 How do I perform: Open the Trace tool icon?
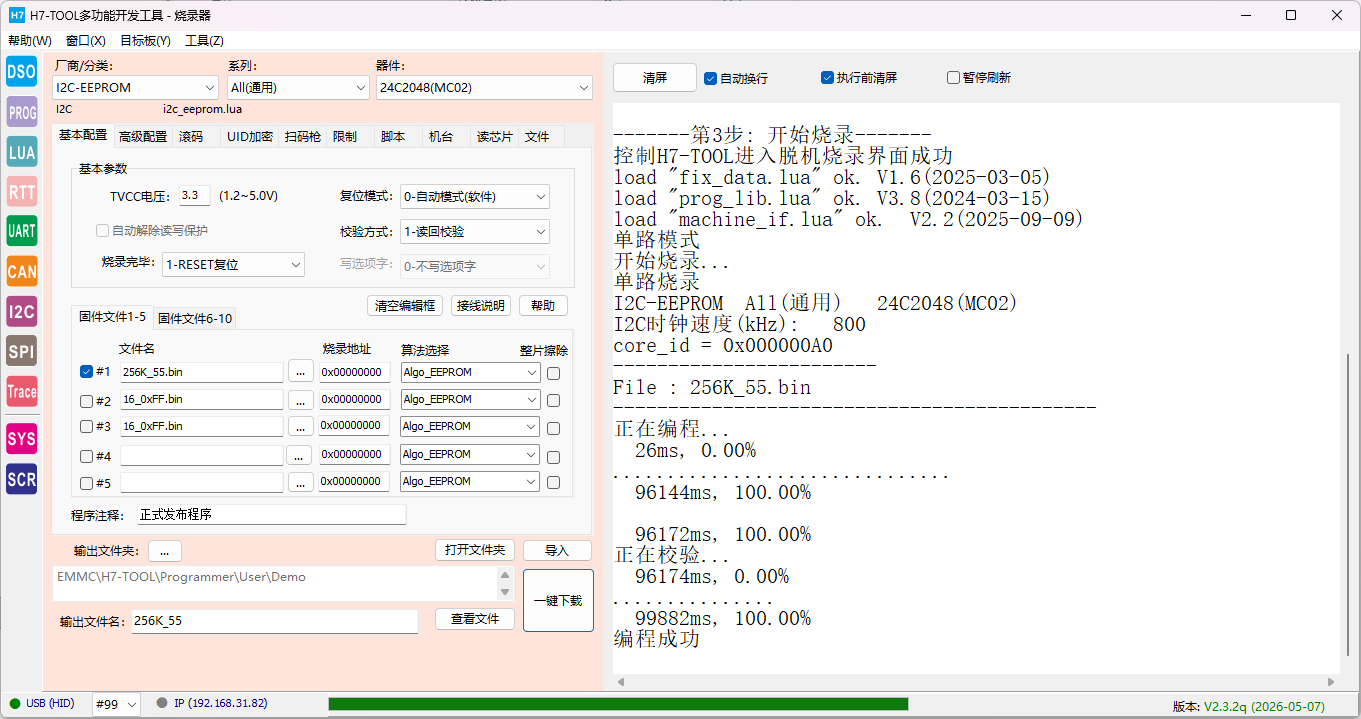21,391
